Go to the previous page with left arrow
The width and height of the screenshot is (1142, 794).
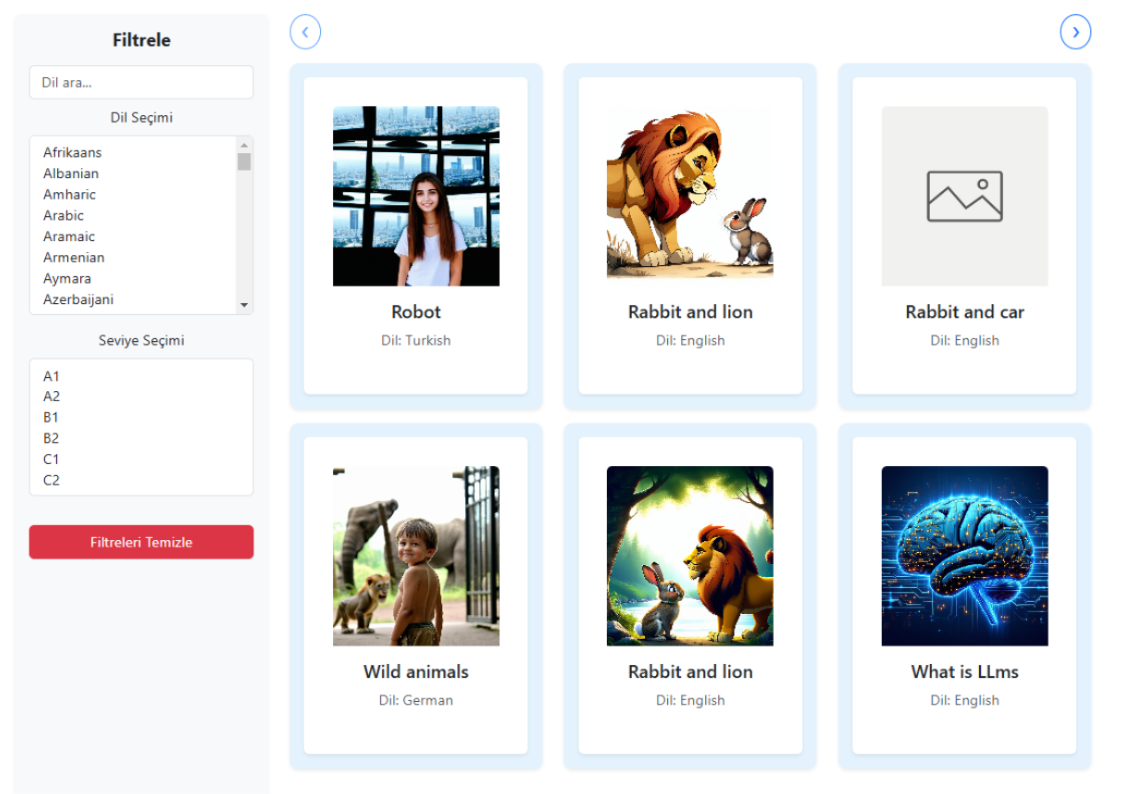(x=305, y=32)
